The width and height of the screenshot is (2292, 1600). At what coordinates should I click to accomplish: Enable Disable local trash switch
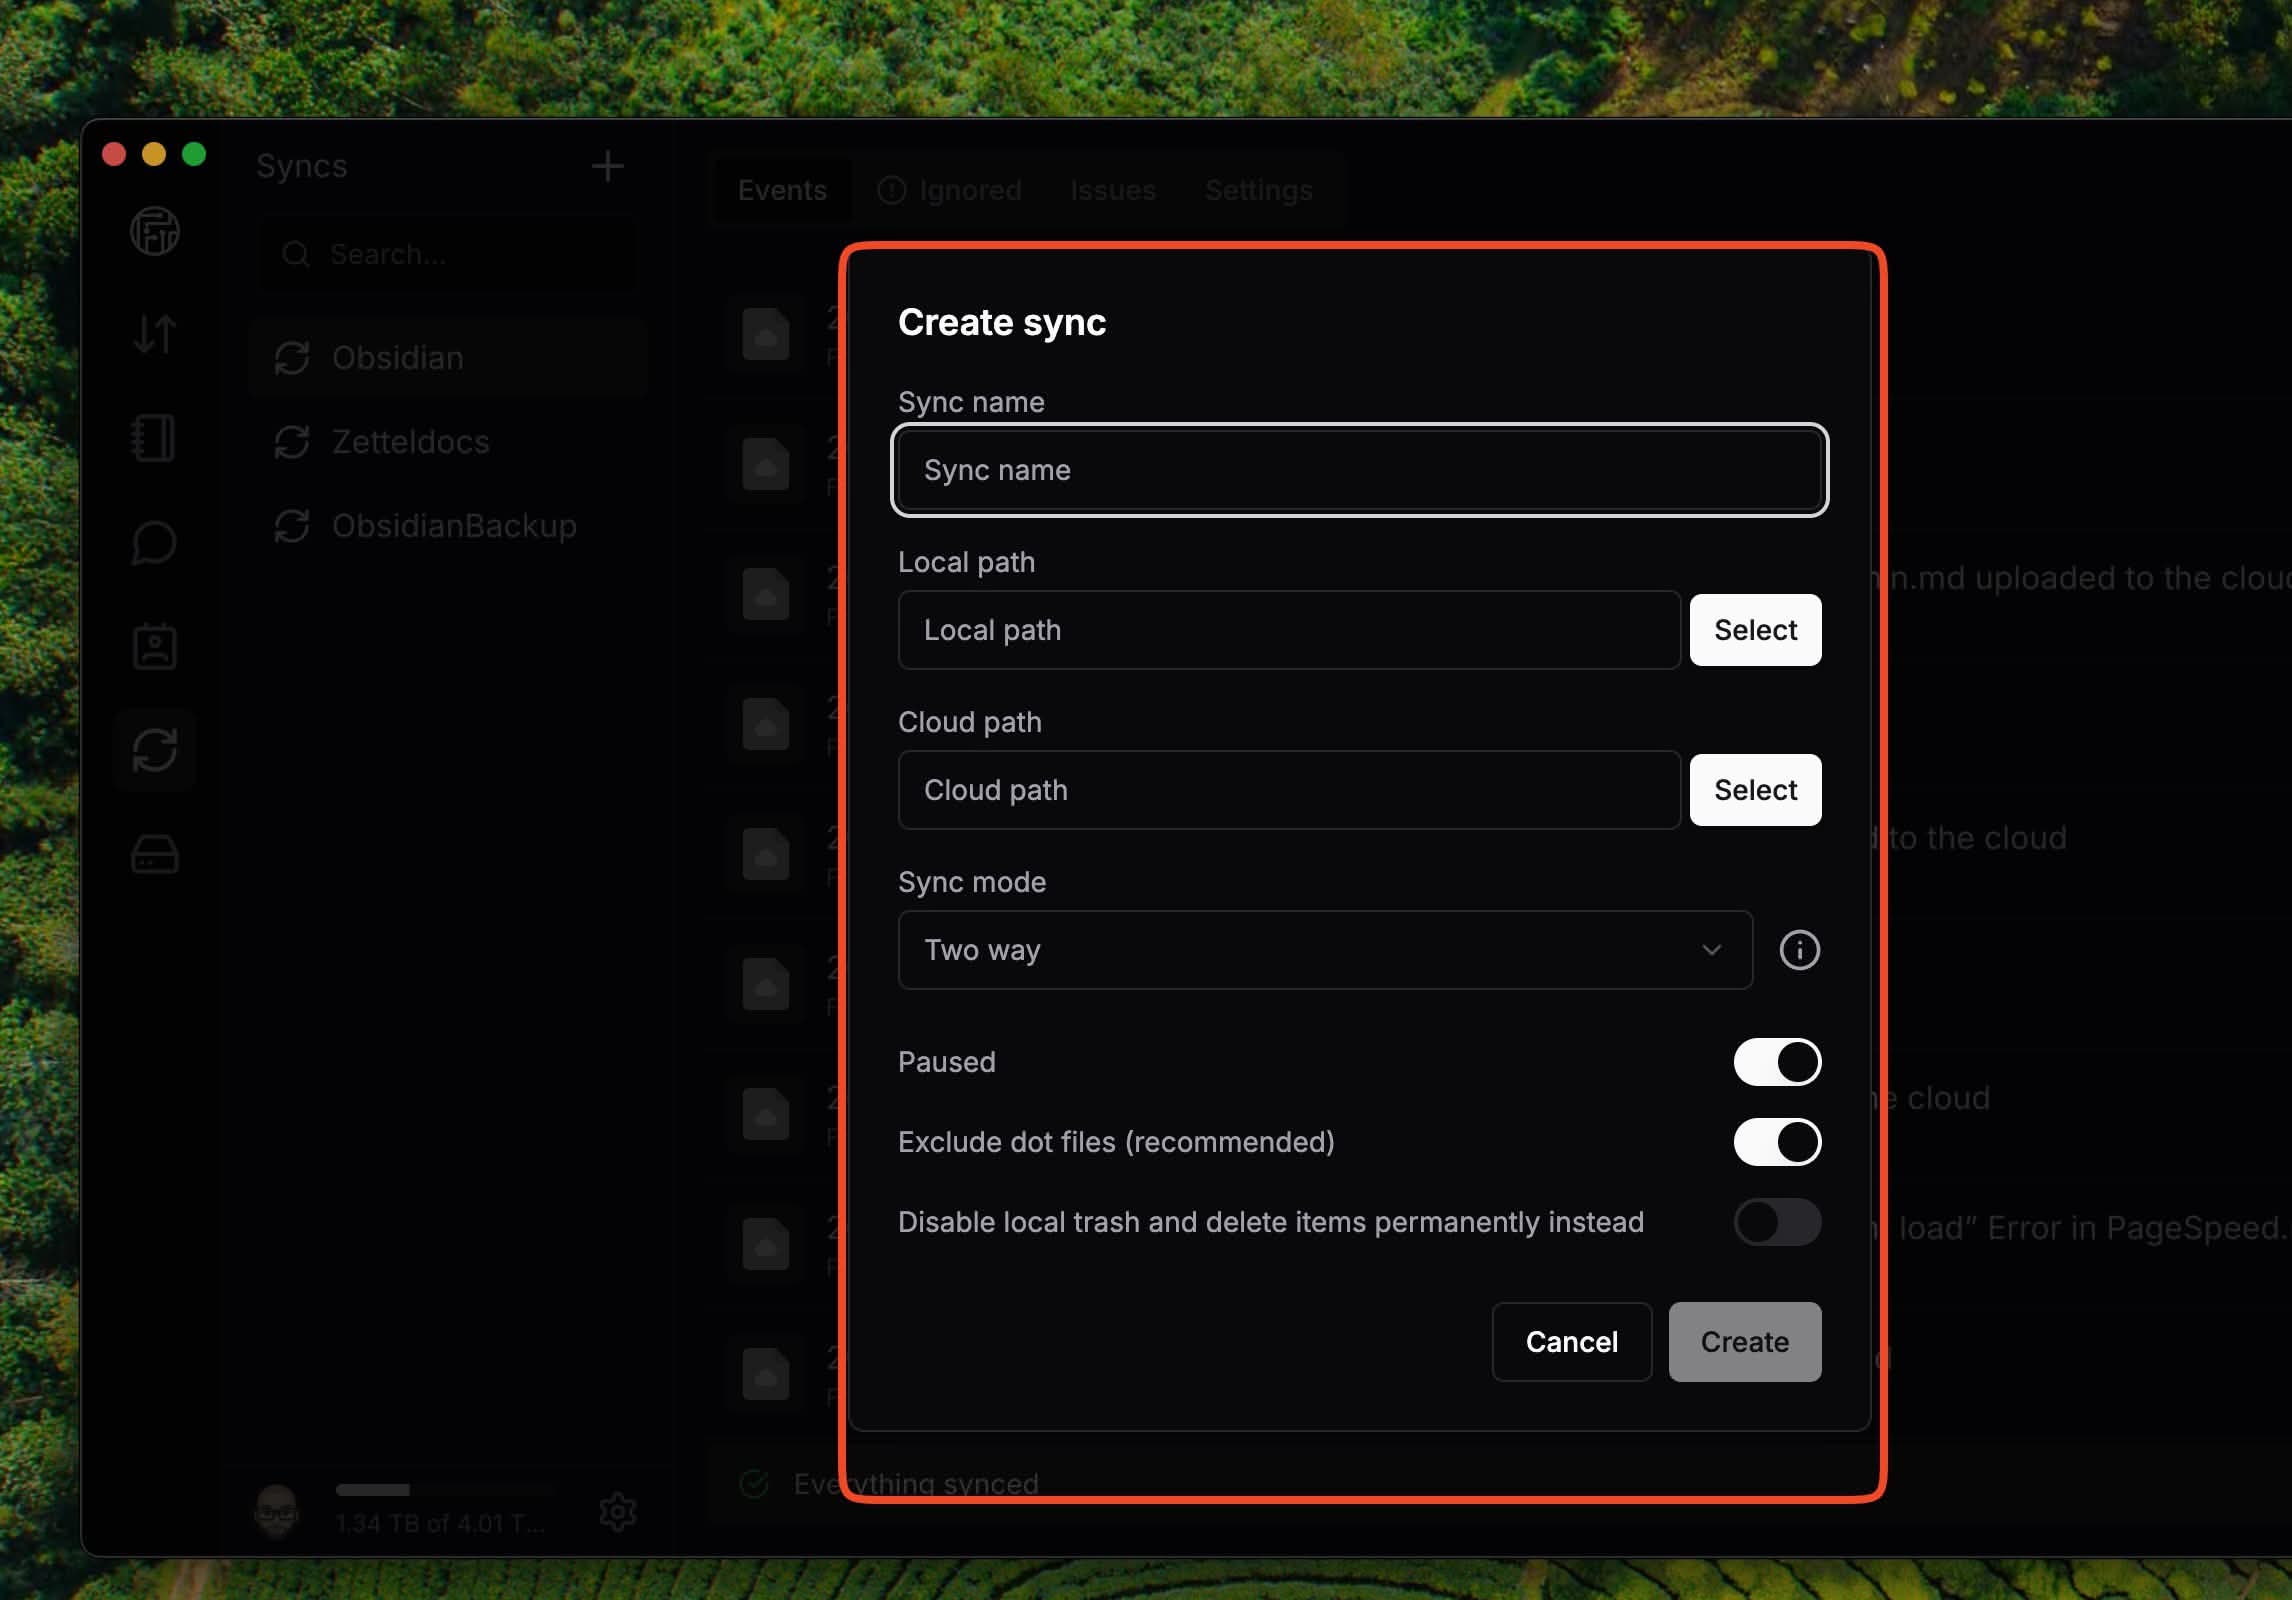(1777, 1222)
